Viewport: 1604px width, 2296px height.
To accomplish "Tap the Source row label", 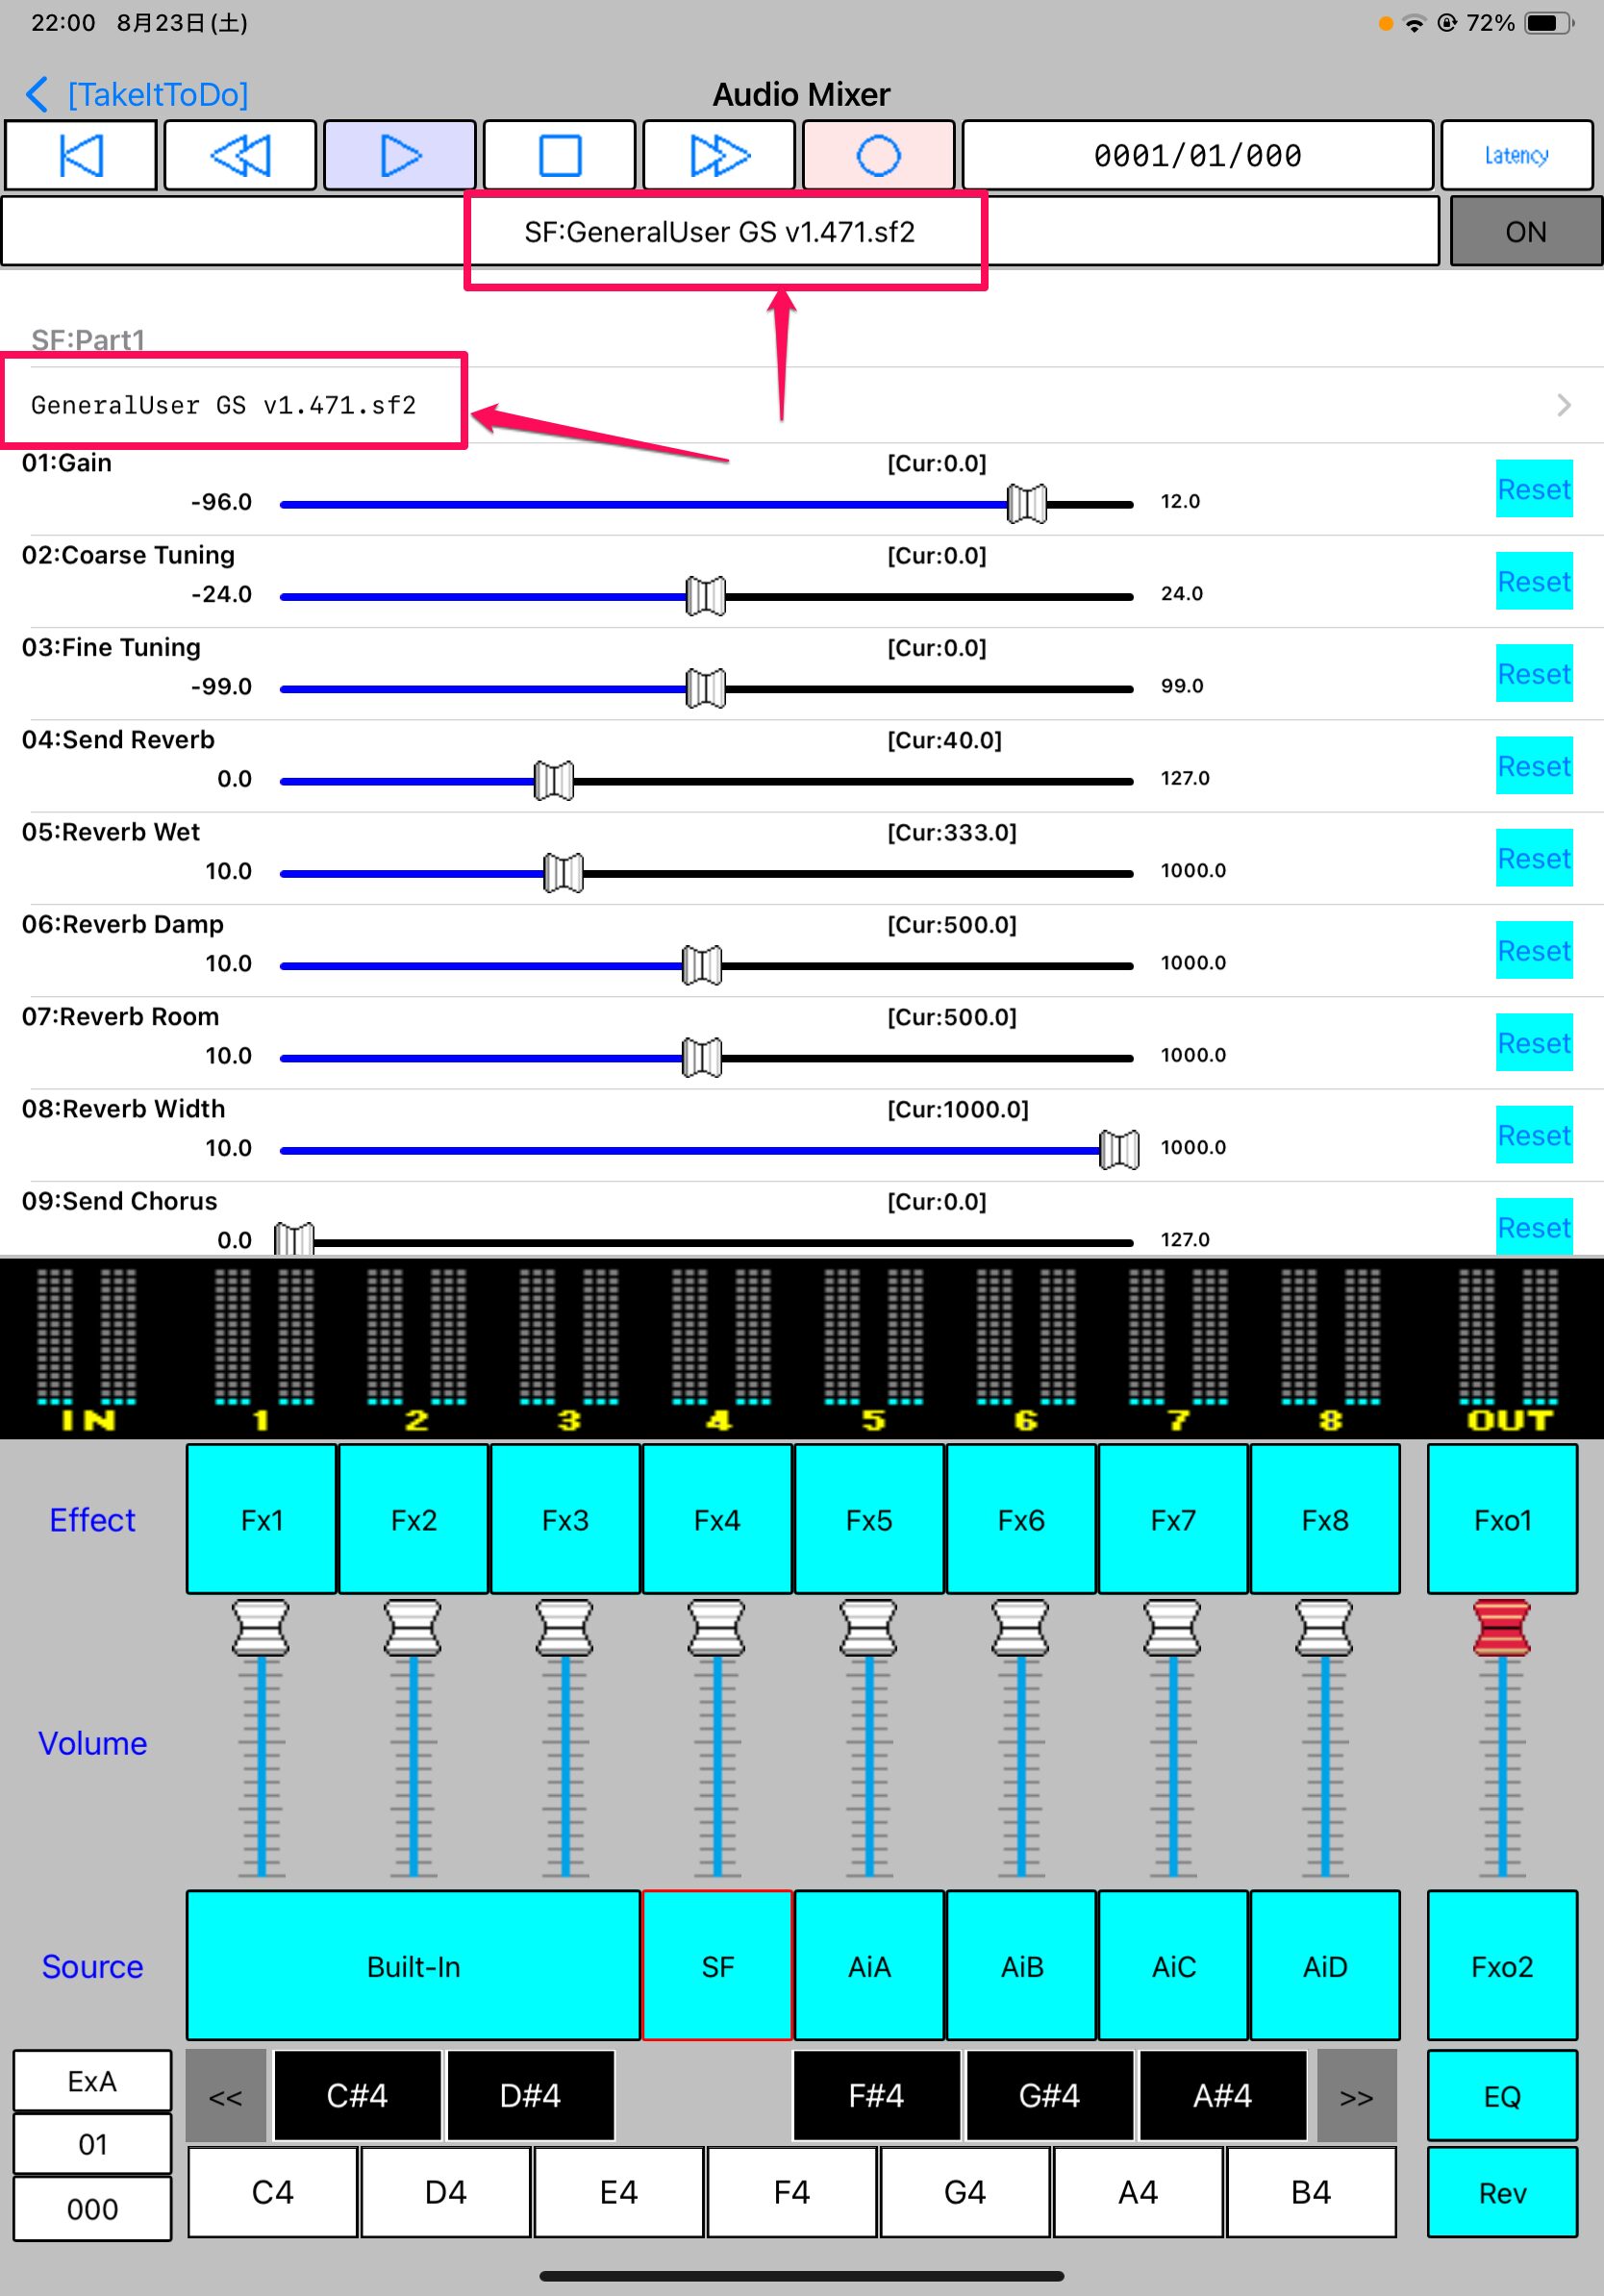I will 92,1966.
